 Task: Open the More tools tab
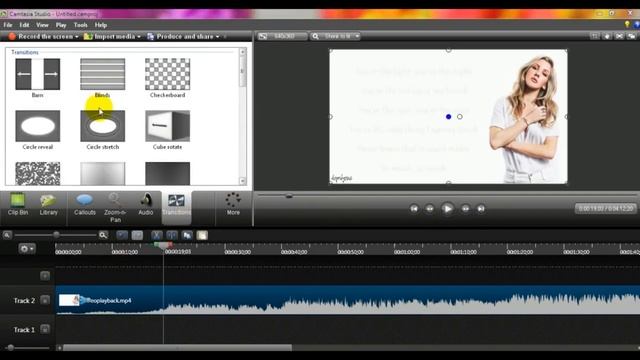233,204
